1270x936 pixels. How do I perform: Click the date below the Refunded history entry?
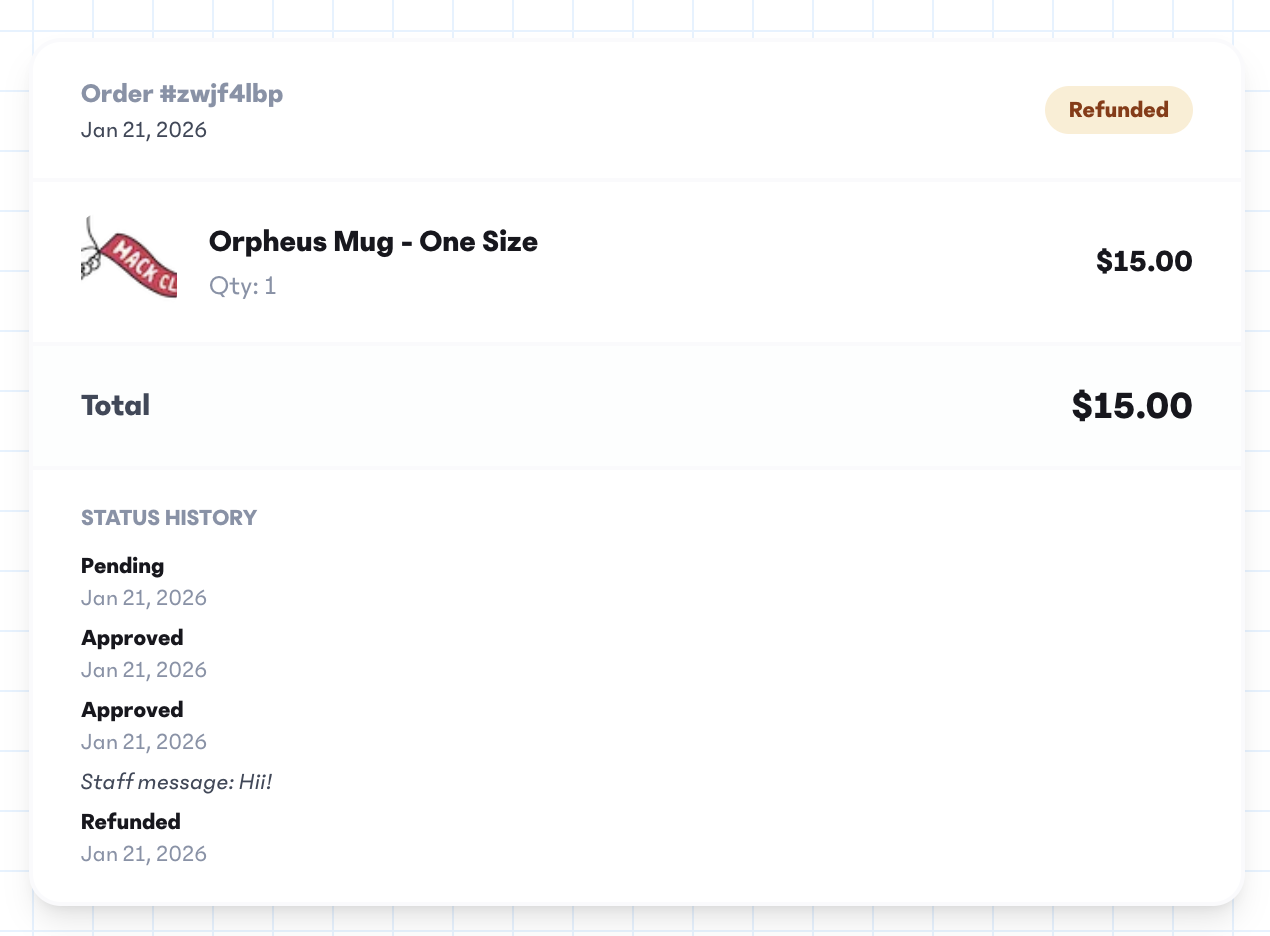pyautogui.click(x=144, y=854)
